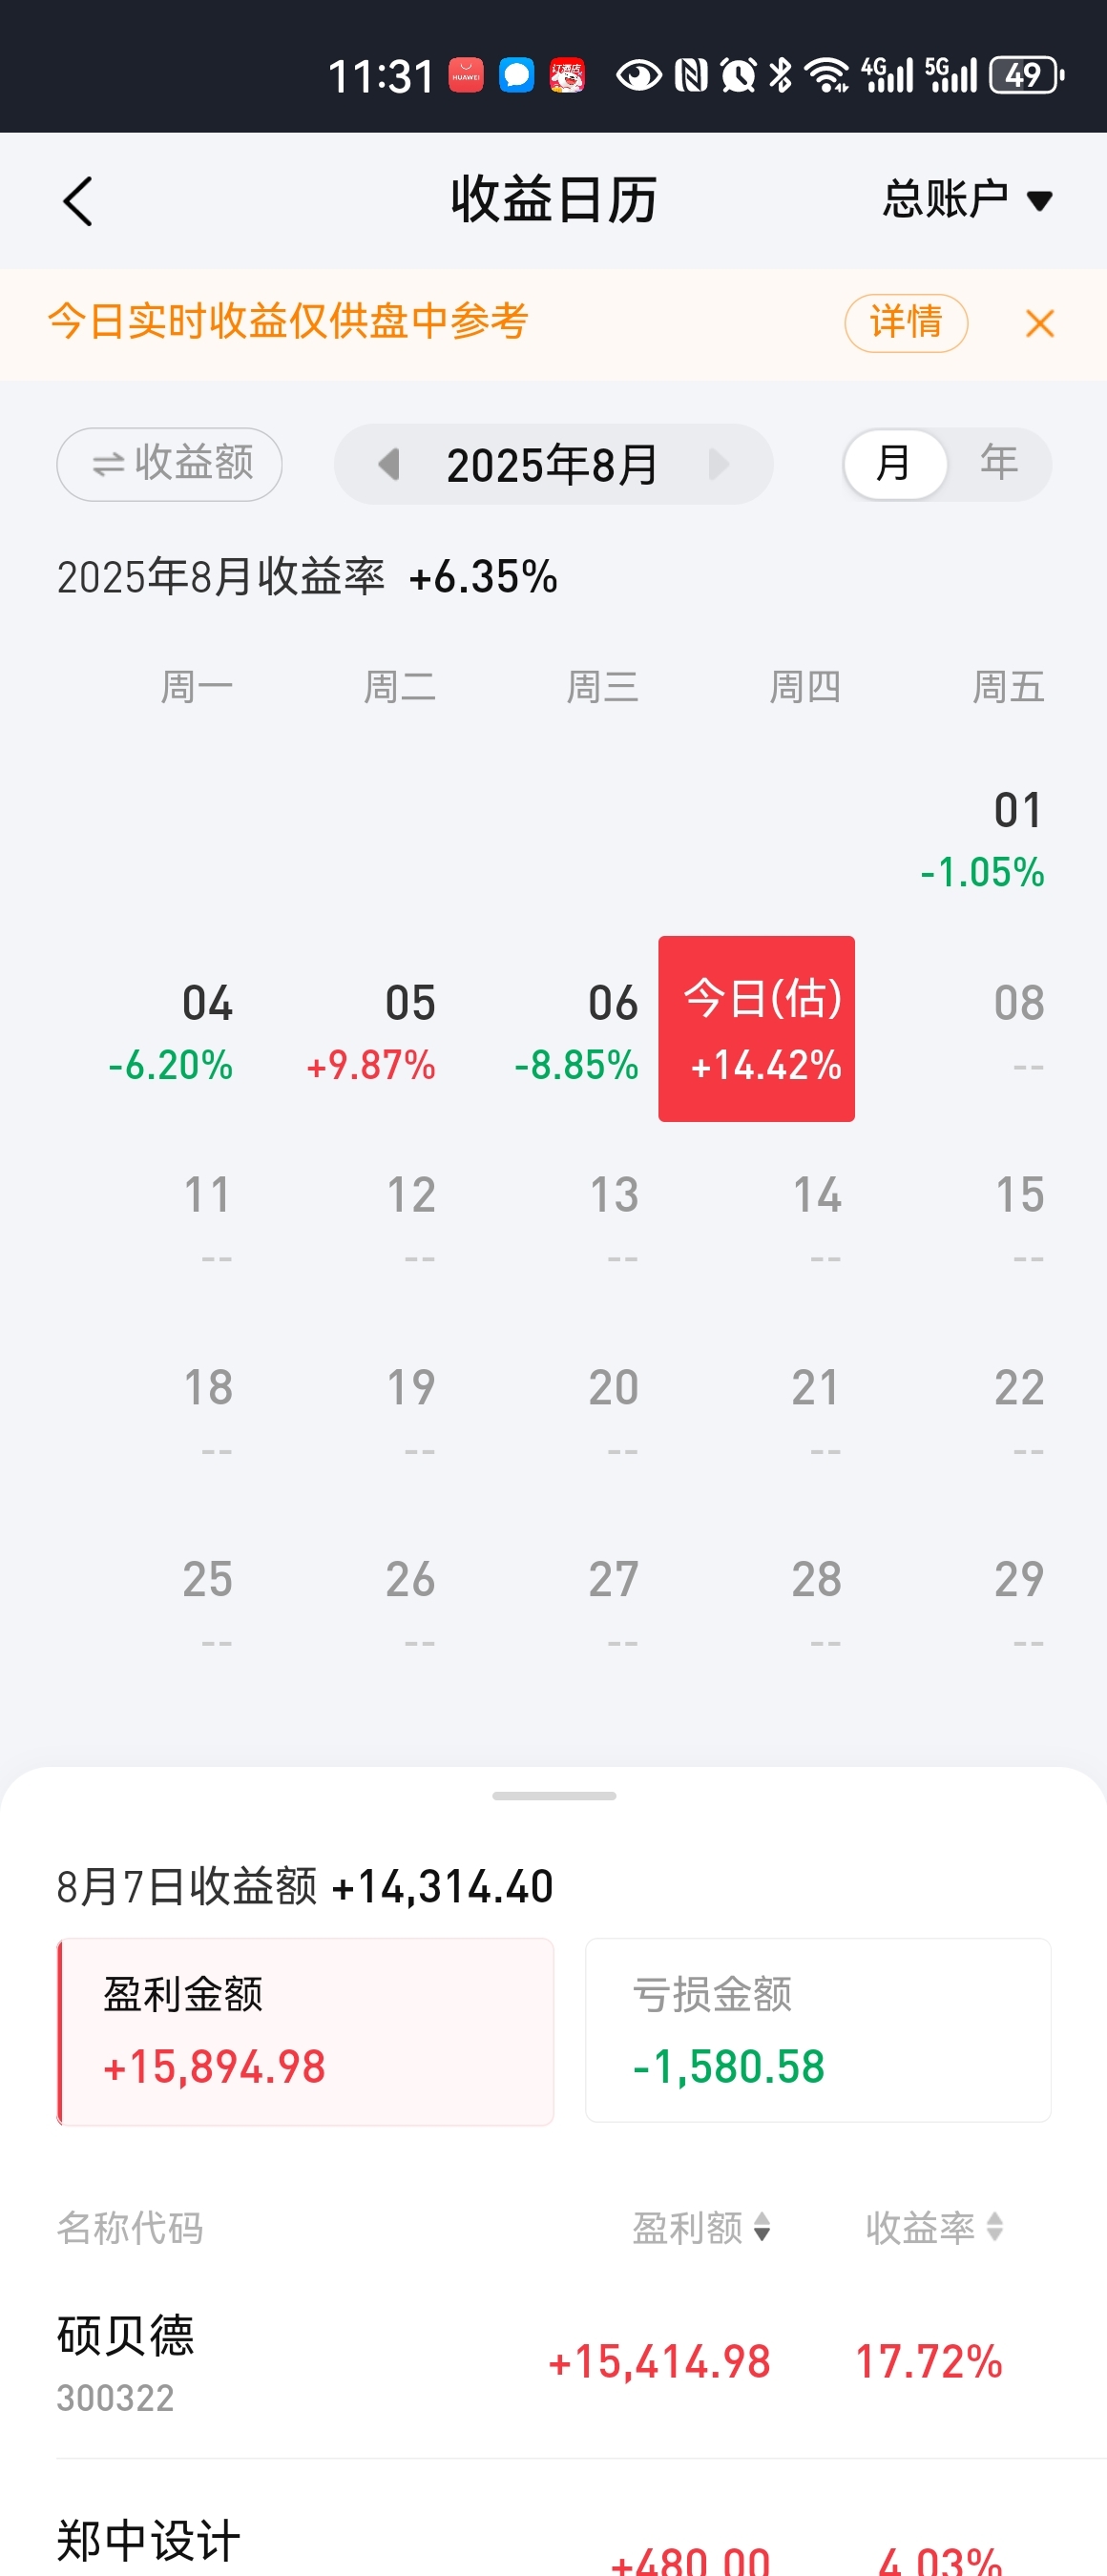Tap the back arrow icon
Screen dimensions: 1107x2576
click(78, 201)
